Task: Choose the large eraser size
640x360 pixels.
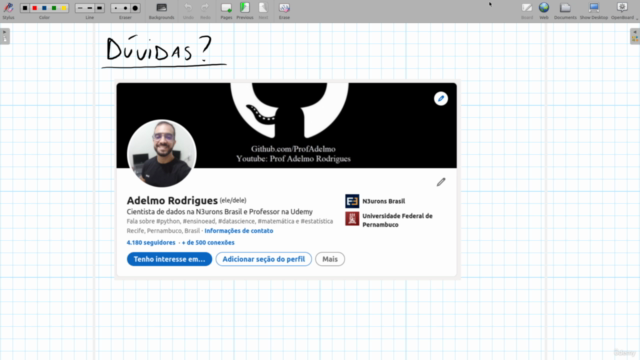Action: 135,8
